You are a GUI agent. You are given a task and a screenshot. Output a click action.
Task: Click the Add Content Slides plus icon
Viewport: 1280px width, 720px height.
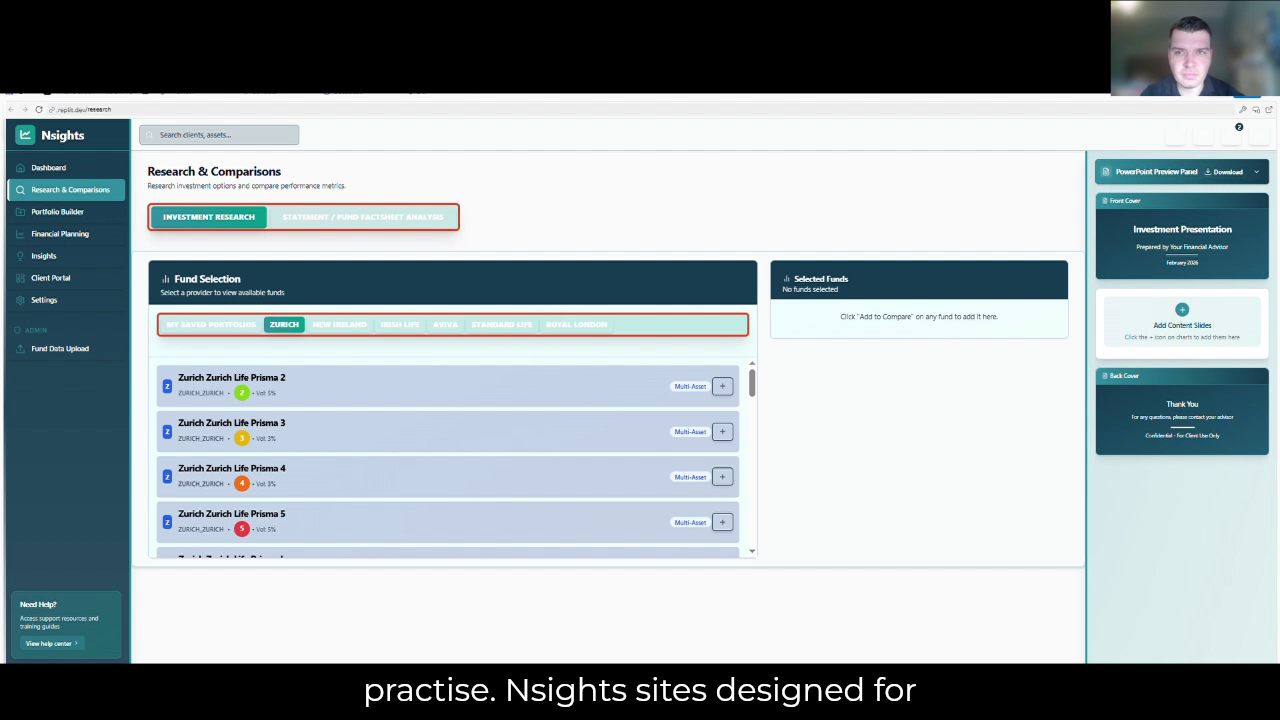(x=1182, y=310)
